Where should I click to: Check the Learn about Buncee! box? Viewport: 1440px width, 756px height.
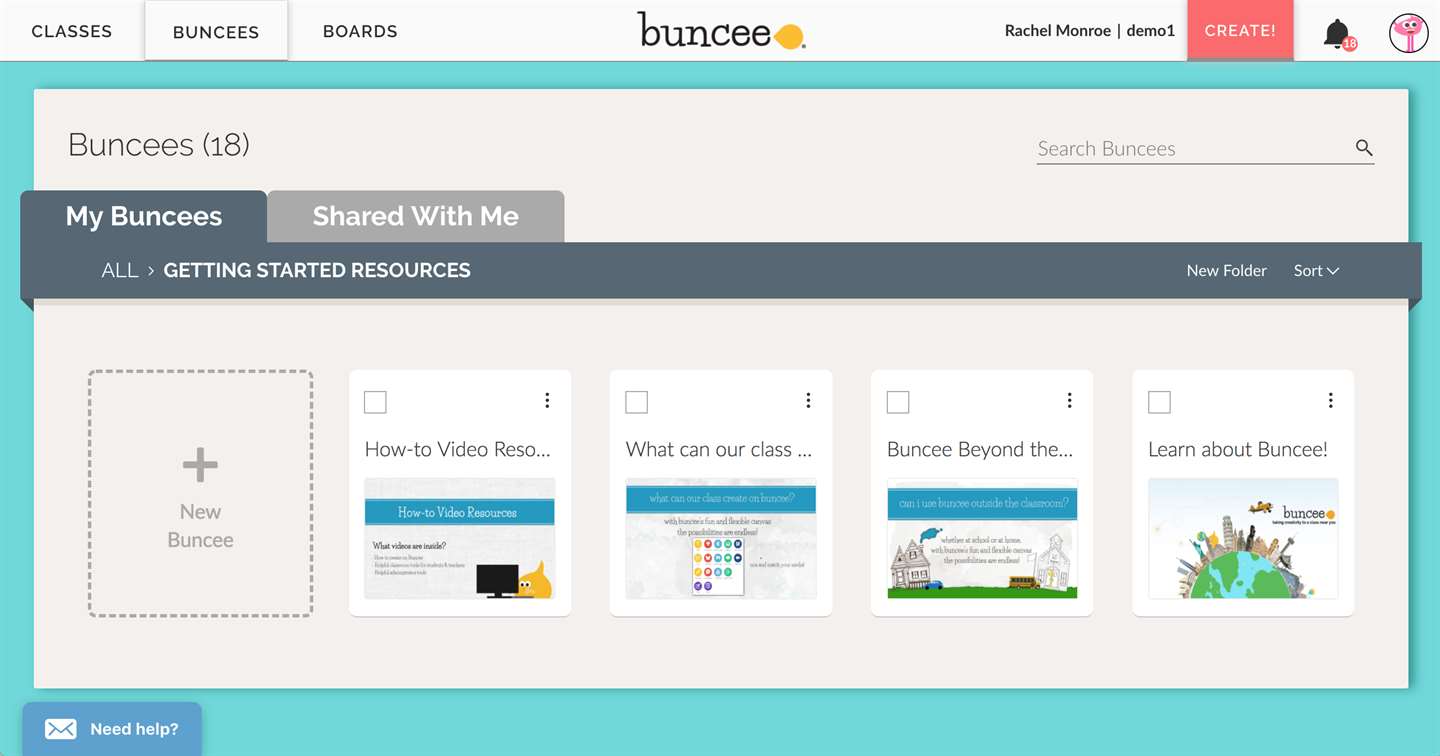tap(1159, 402)
